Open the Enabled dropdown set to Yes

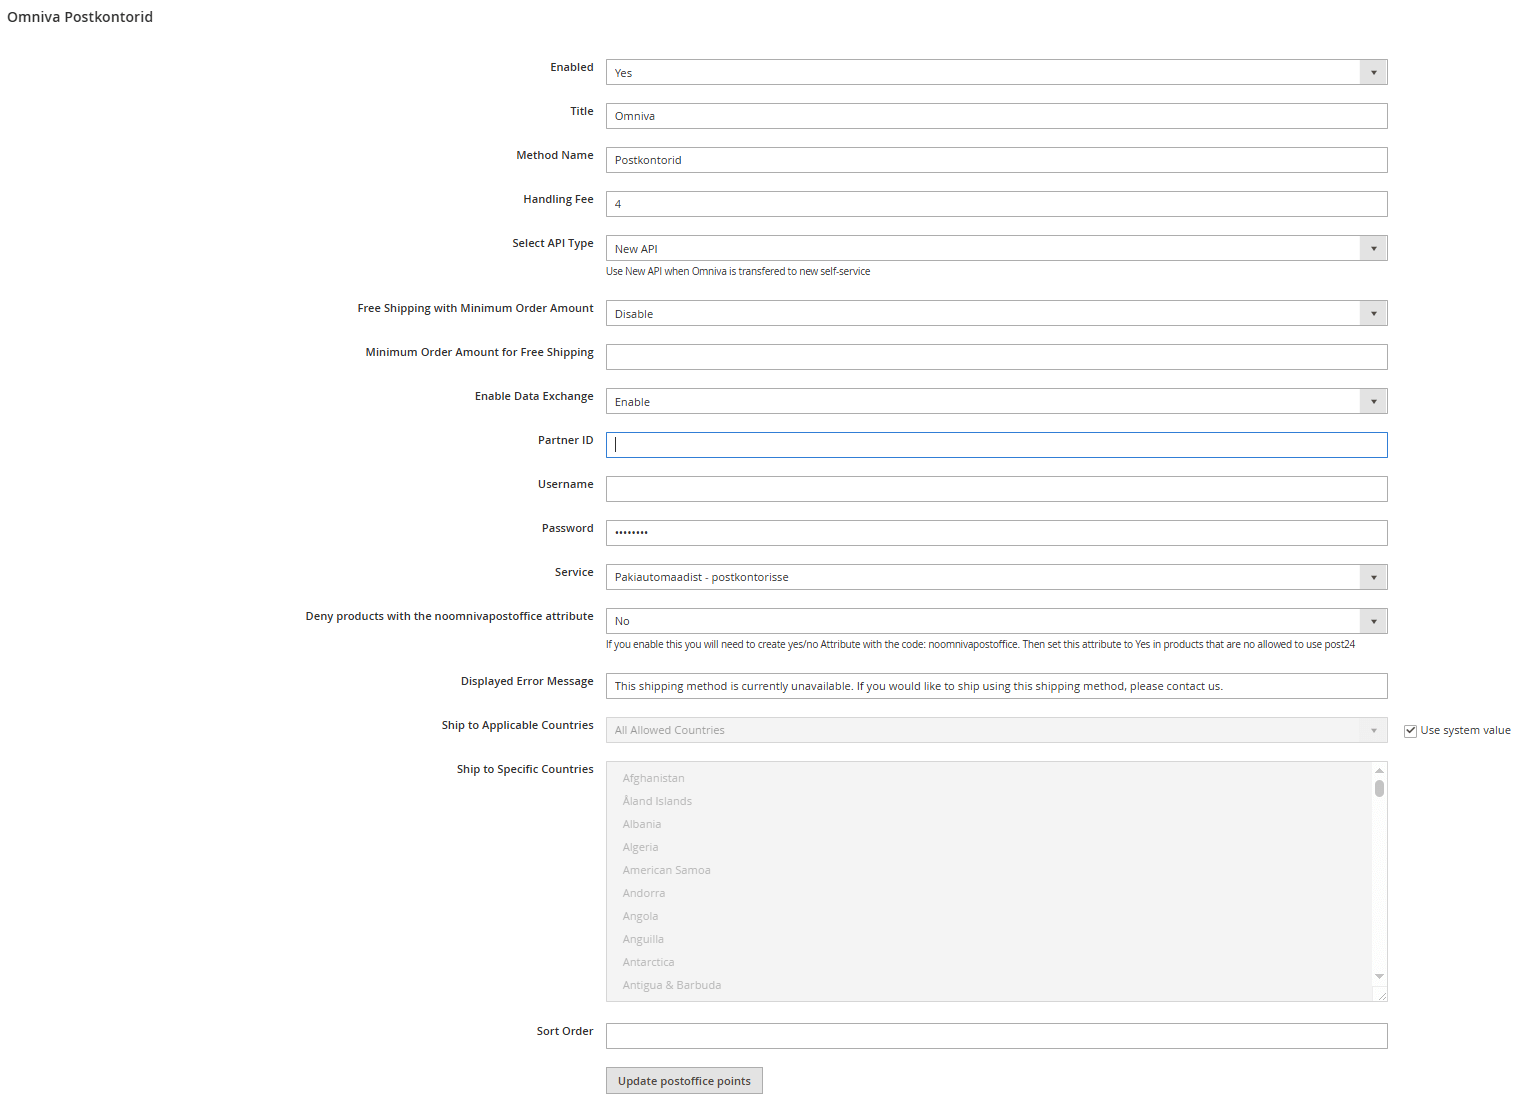coord(996,72)
